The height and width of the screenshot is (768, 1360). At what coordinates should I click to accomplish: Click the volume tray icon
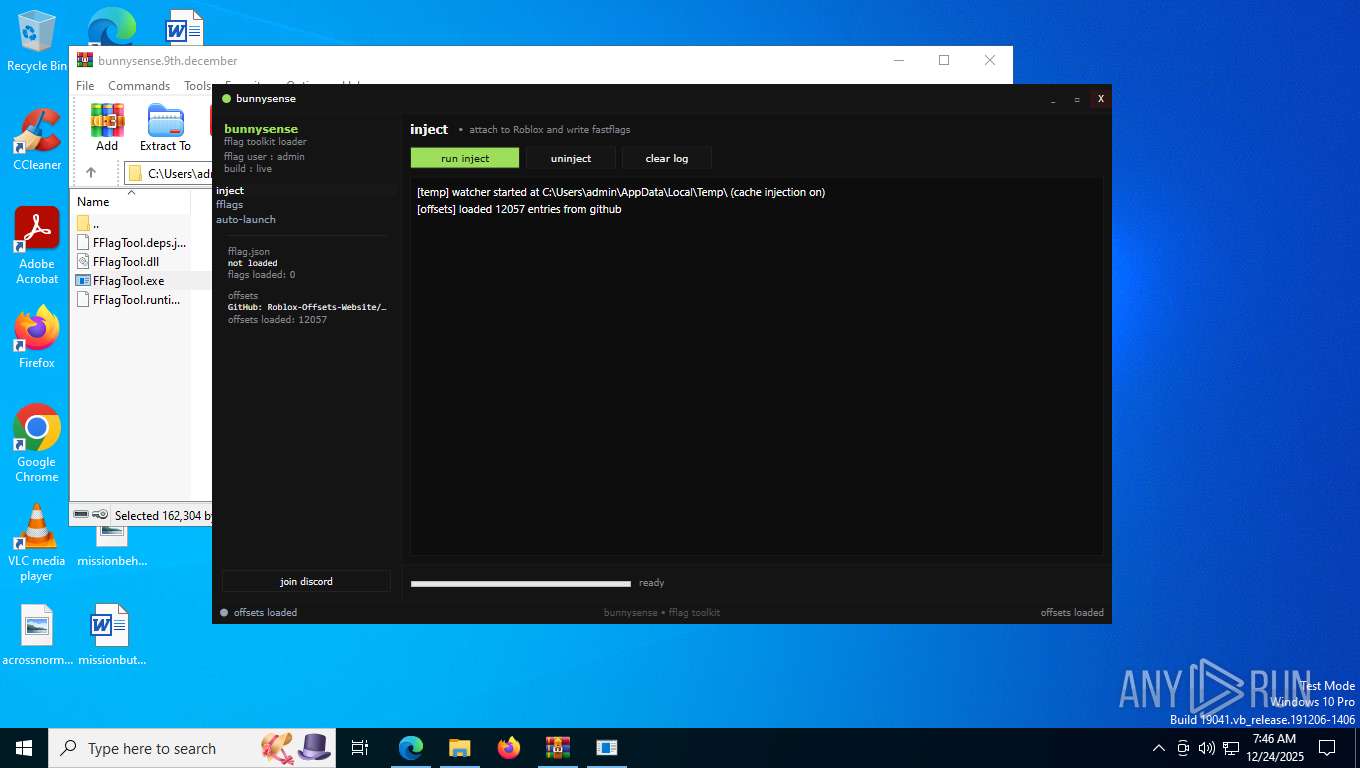(1207, 748)
